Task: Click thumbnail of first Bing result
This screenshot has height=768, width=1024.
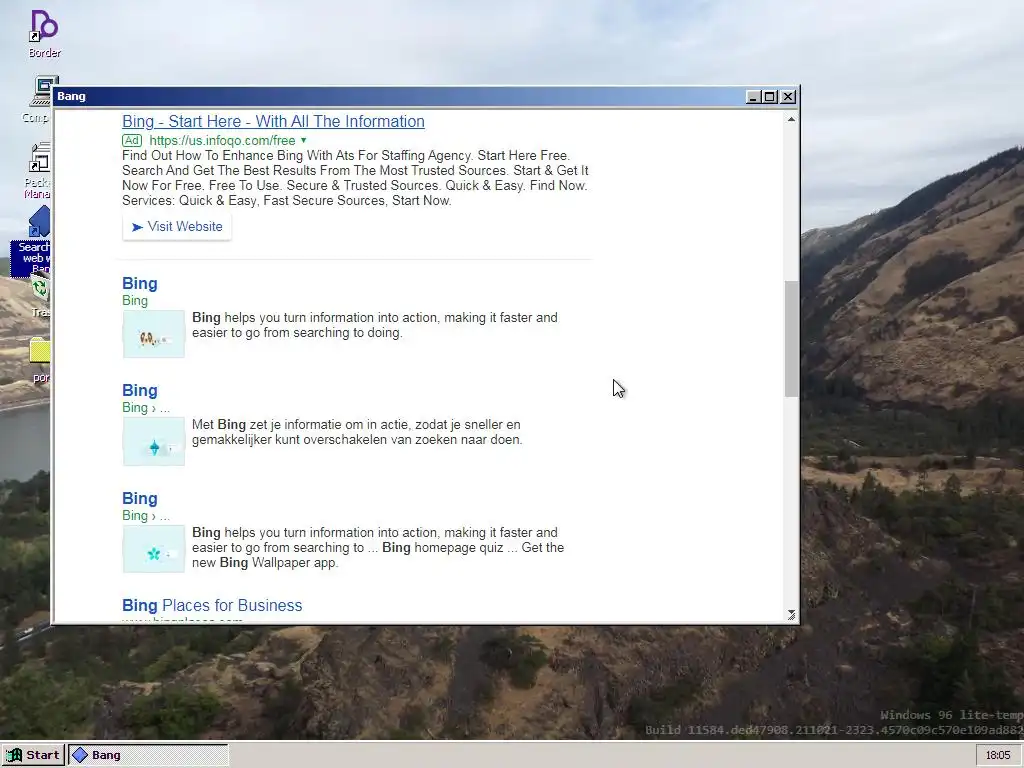Action: pos(154,334)
